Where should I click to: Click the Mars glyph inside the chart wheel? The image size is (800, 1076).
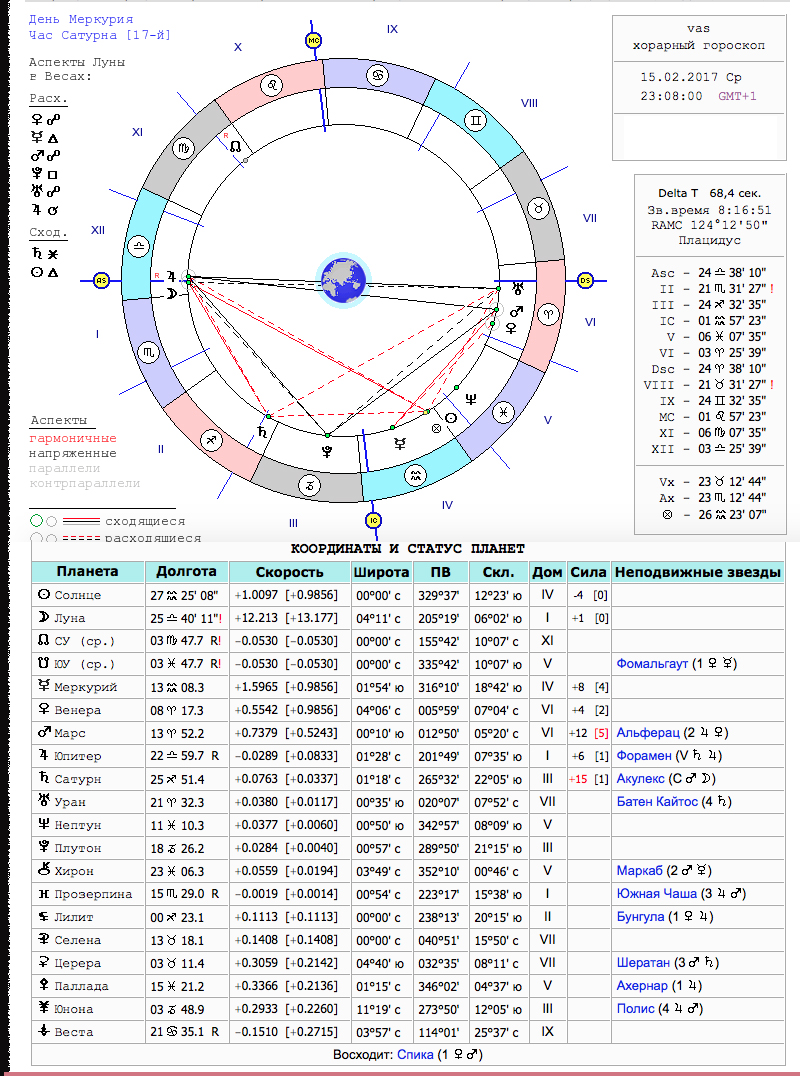(x=516, y=312)
